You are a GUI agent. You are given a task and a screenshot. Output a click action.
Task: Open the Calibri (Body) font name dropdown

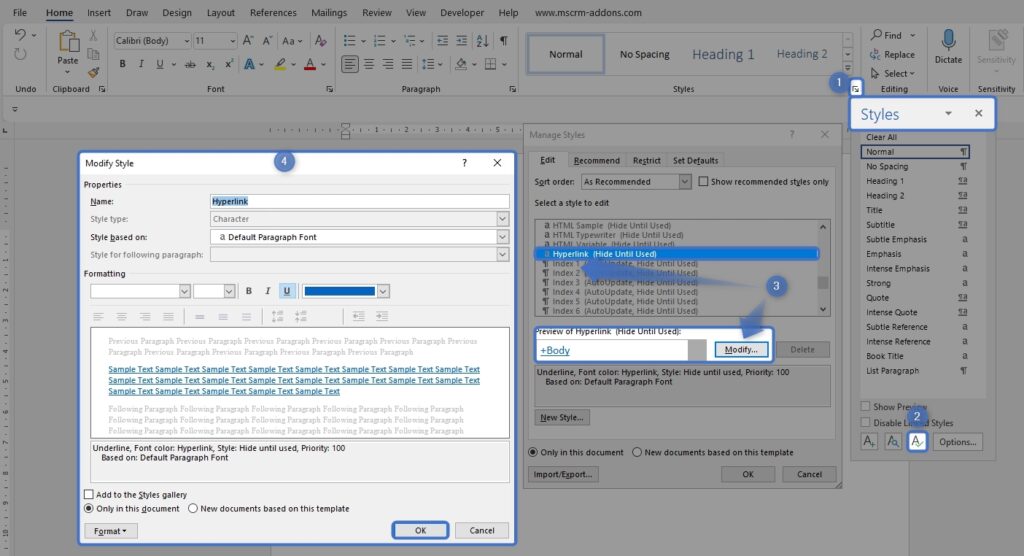[186, 41]
